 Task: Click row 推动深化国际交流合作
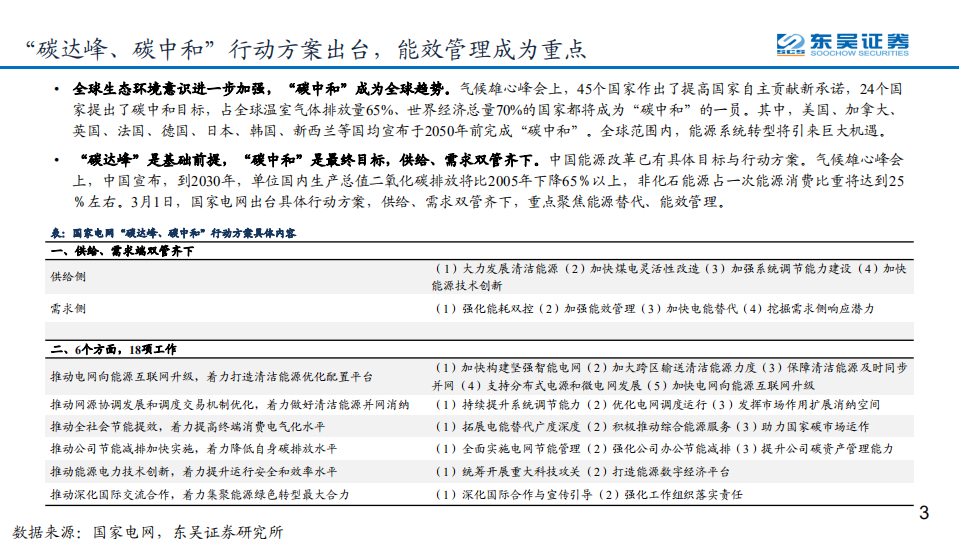pyautogui.click(x=480, y=495)
